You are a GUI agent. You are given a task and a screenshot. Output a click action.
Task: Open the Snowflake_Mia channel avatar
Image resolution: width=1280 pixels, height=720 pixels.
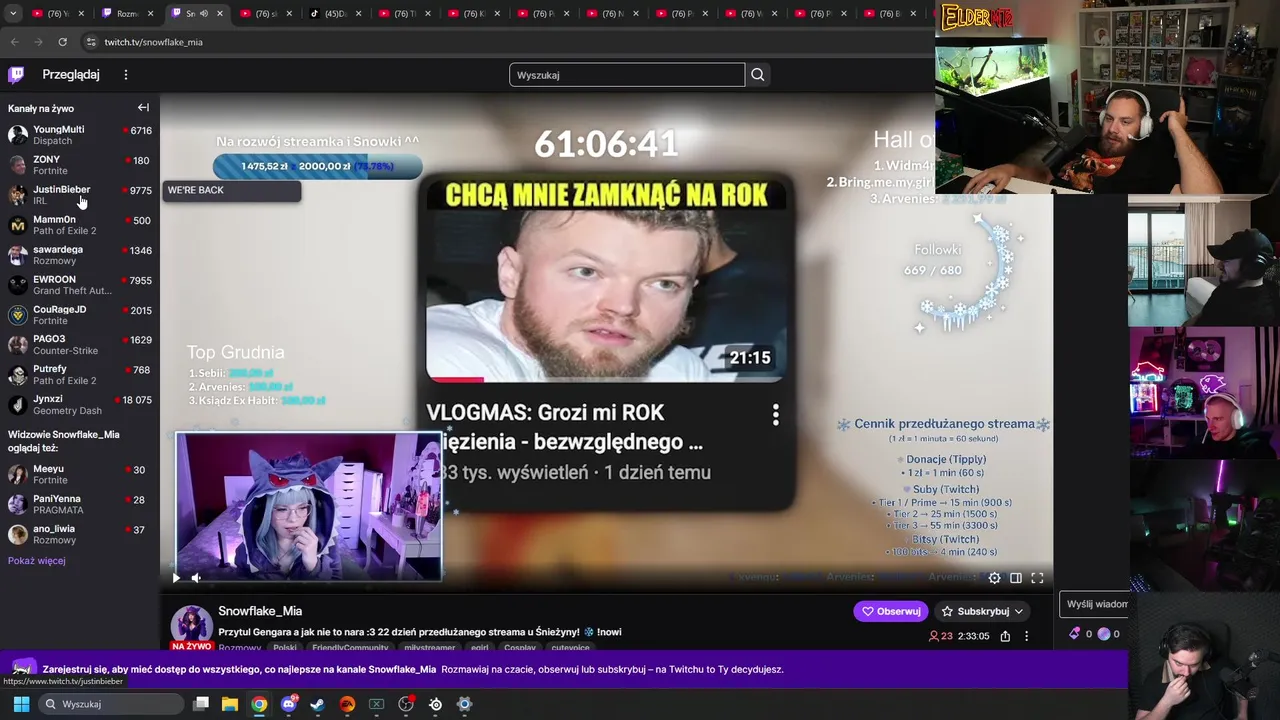coord(191,626)
